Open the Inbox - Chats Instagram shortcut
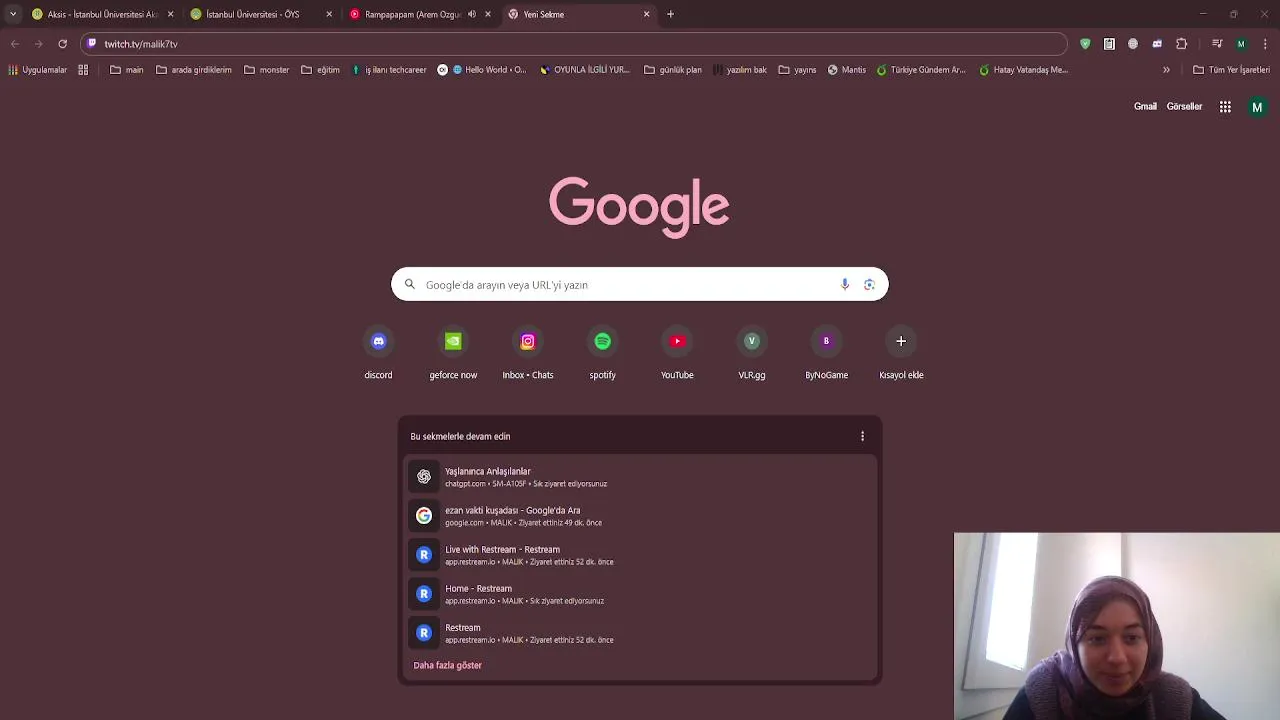Viewport: 1280px width, 720px height. pos(528,354)
